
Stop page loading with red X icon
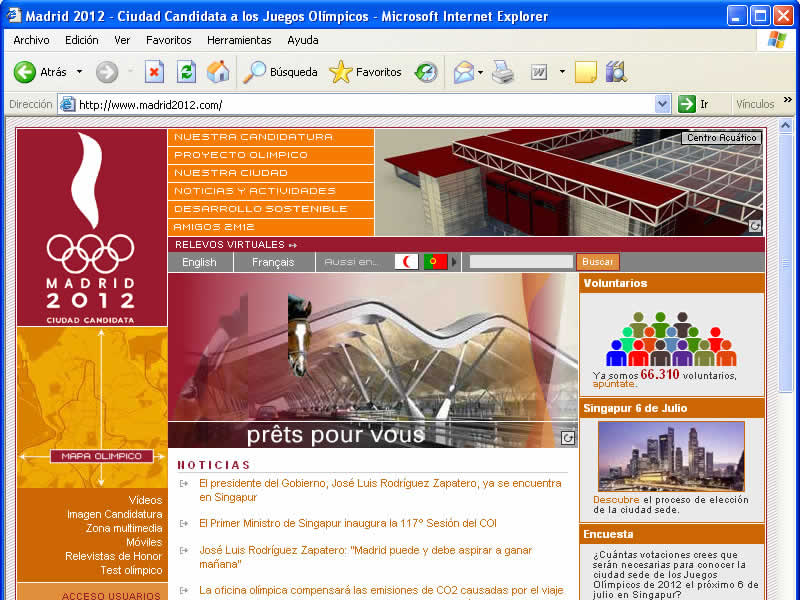tap(154, 72)
